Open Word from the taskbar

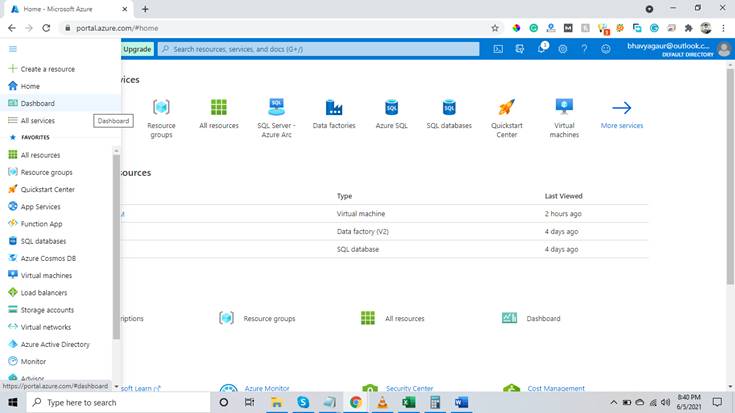coord(461,402)
